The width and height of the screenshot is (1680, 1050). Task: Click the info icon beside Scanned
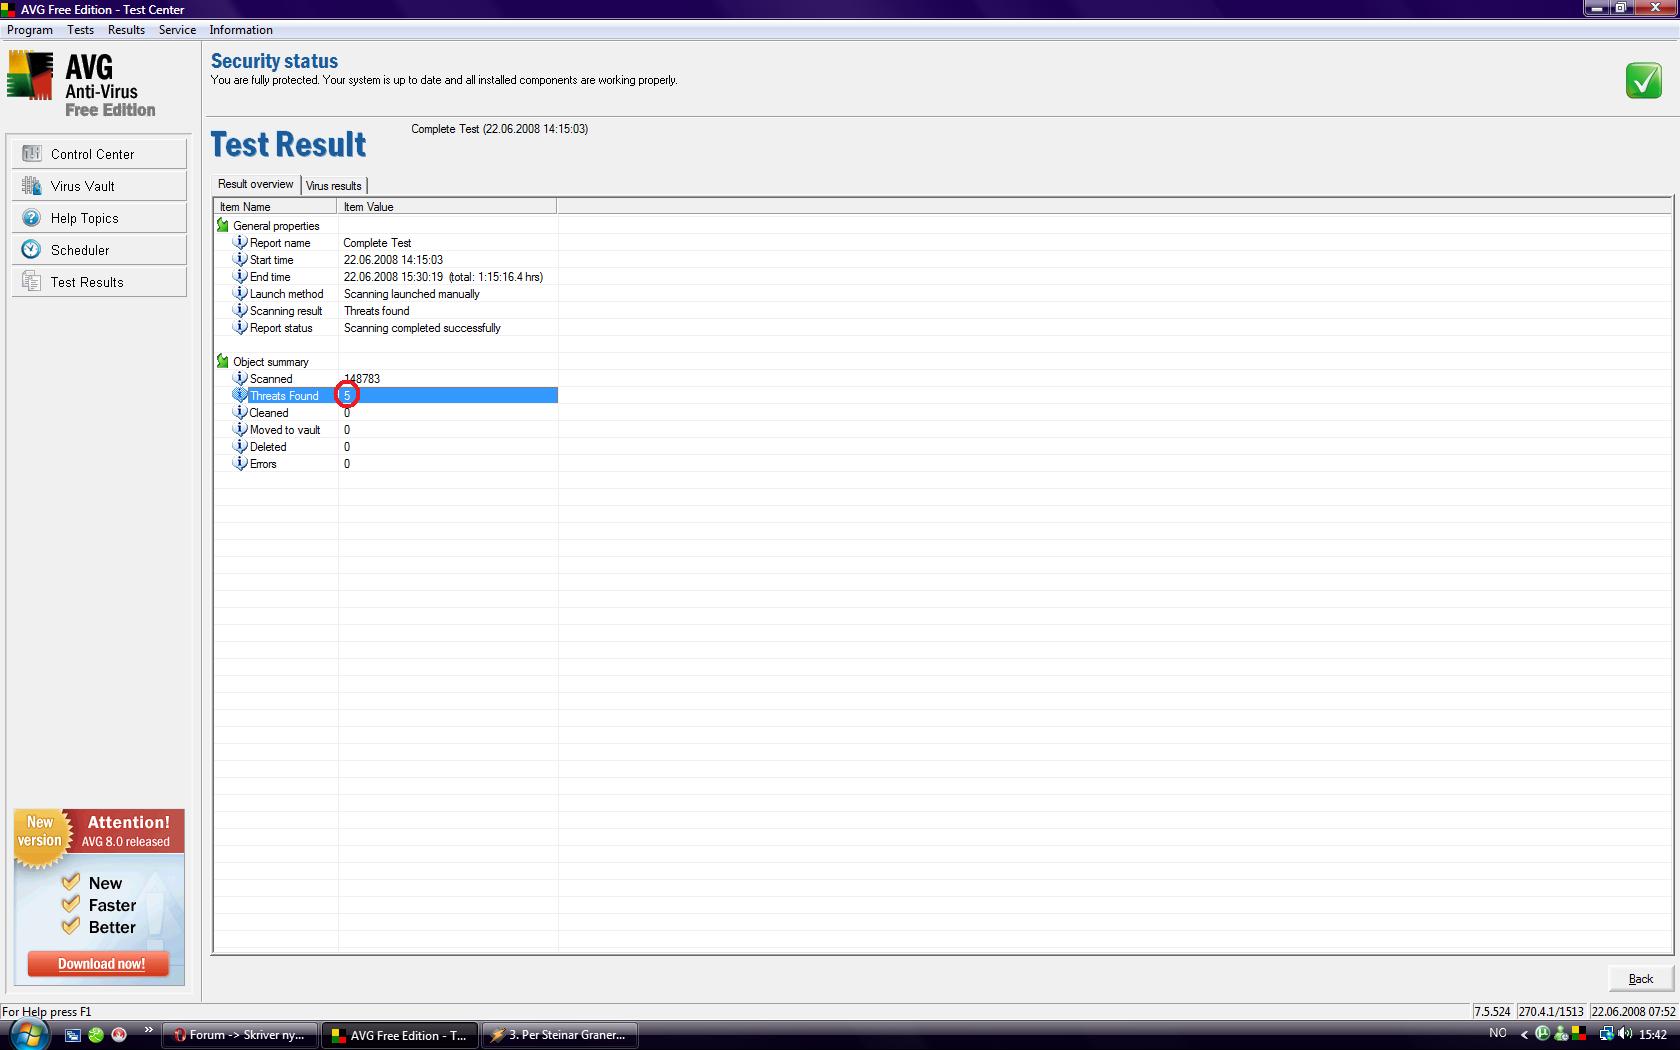(240, 378)
